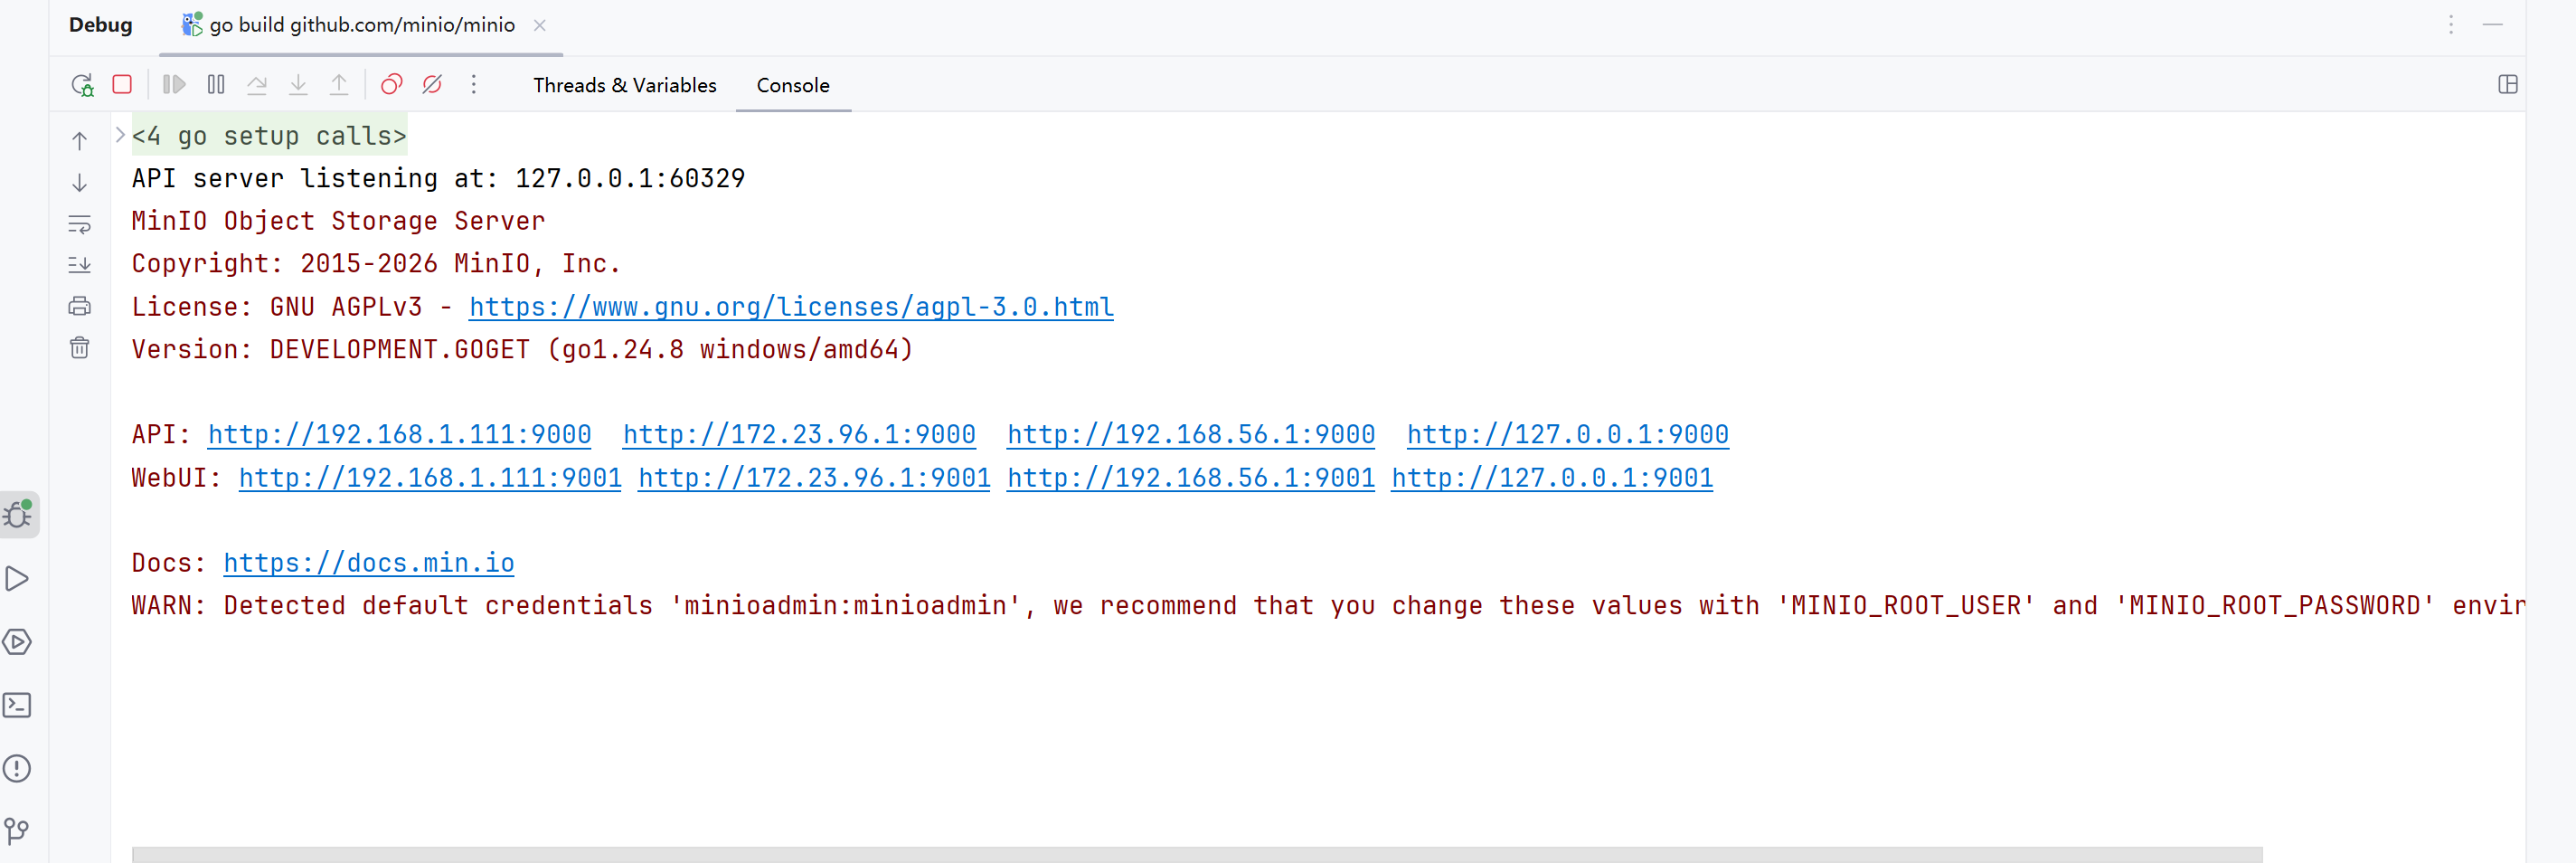Stop the running debug process

122,85
